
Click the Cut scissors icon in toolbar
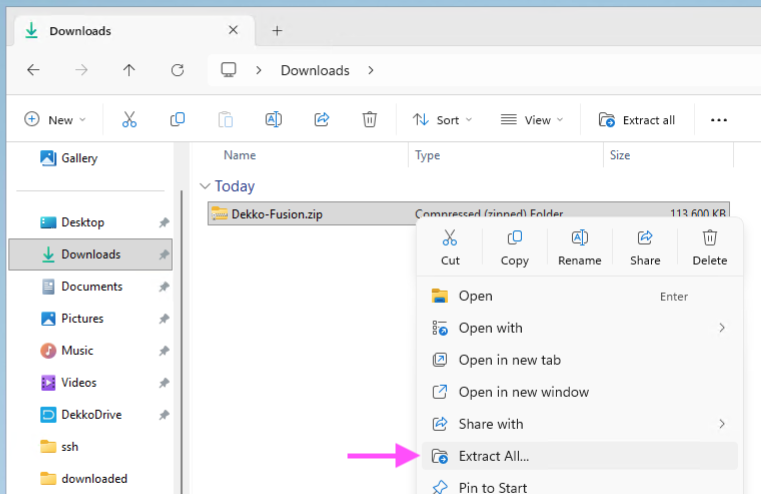129,119
